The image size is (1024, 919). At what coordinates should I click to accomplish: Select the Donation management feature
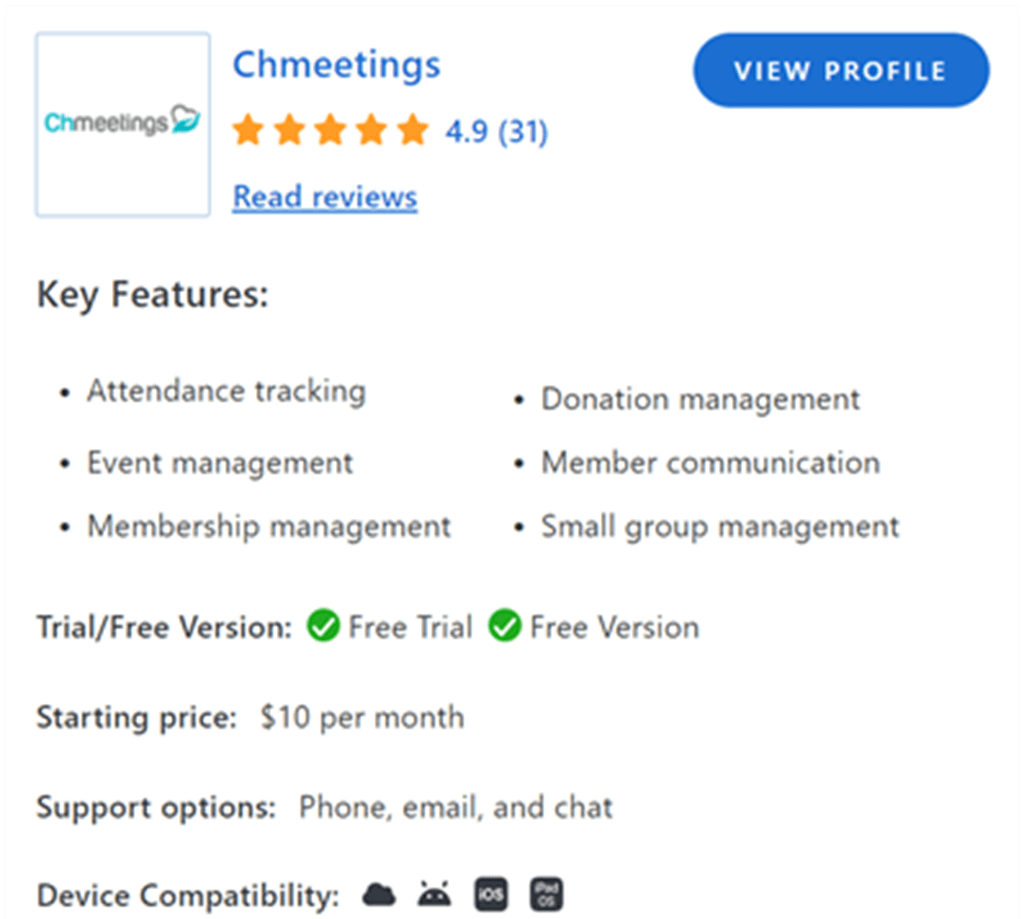pyautogui.click(x=701, y=399)
